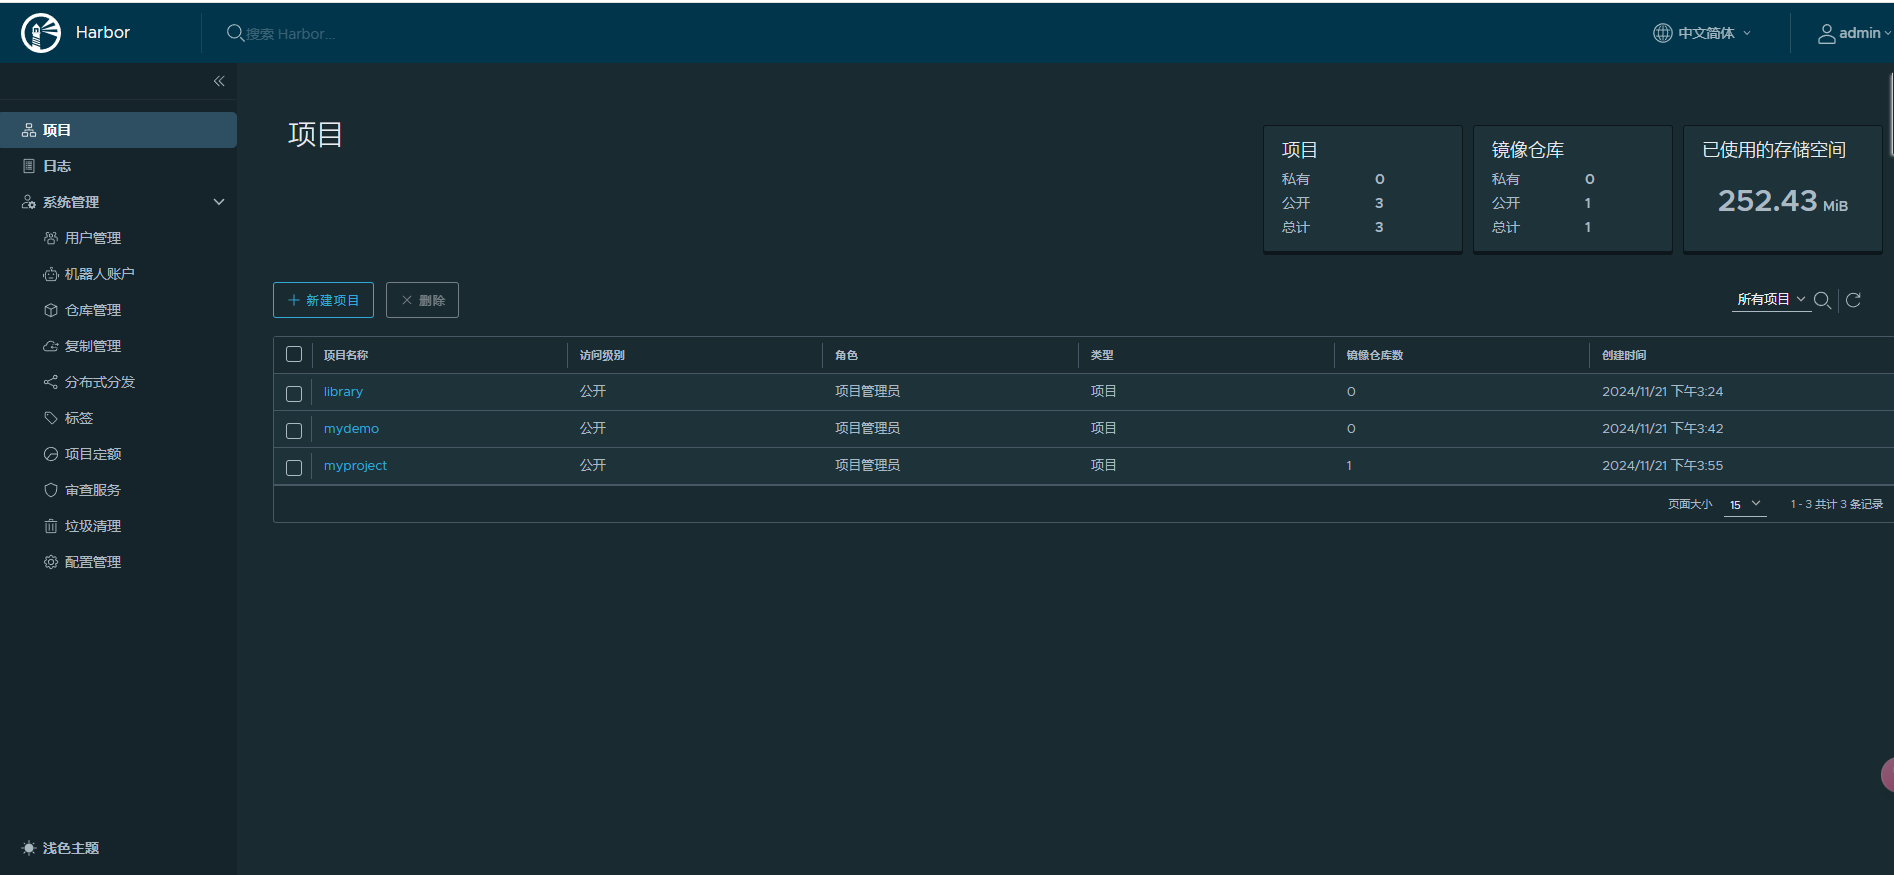Click the 日志 logs icon
The height and width of the screenshot is (875, 1894).
[x=29, y=166]
